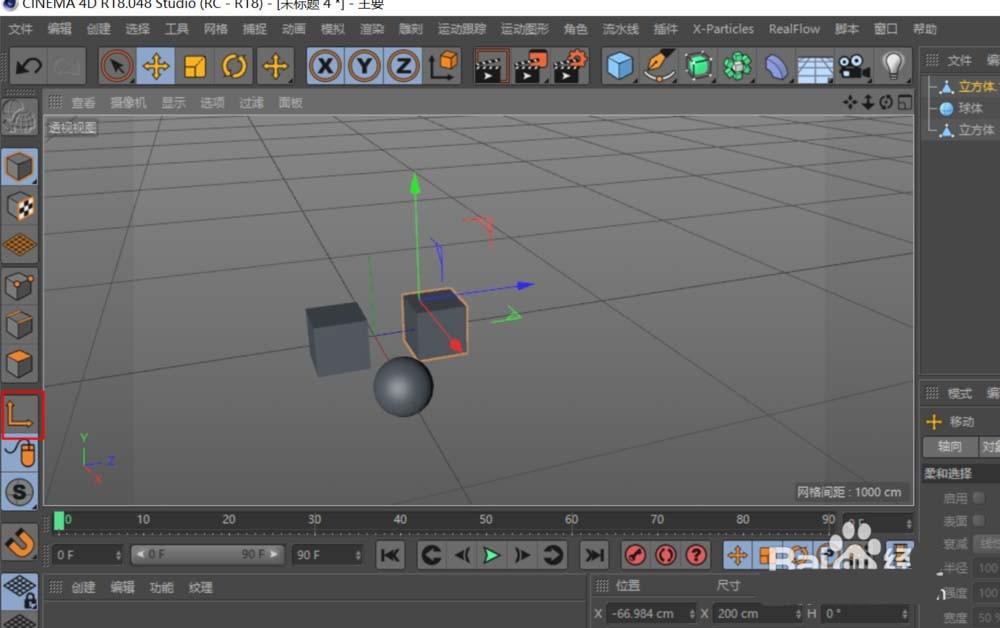1000x628 pixels.
Task: Click the red question mark help button
Action: coord(697,556)
